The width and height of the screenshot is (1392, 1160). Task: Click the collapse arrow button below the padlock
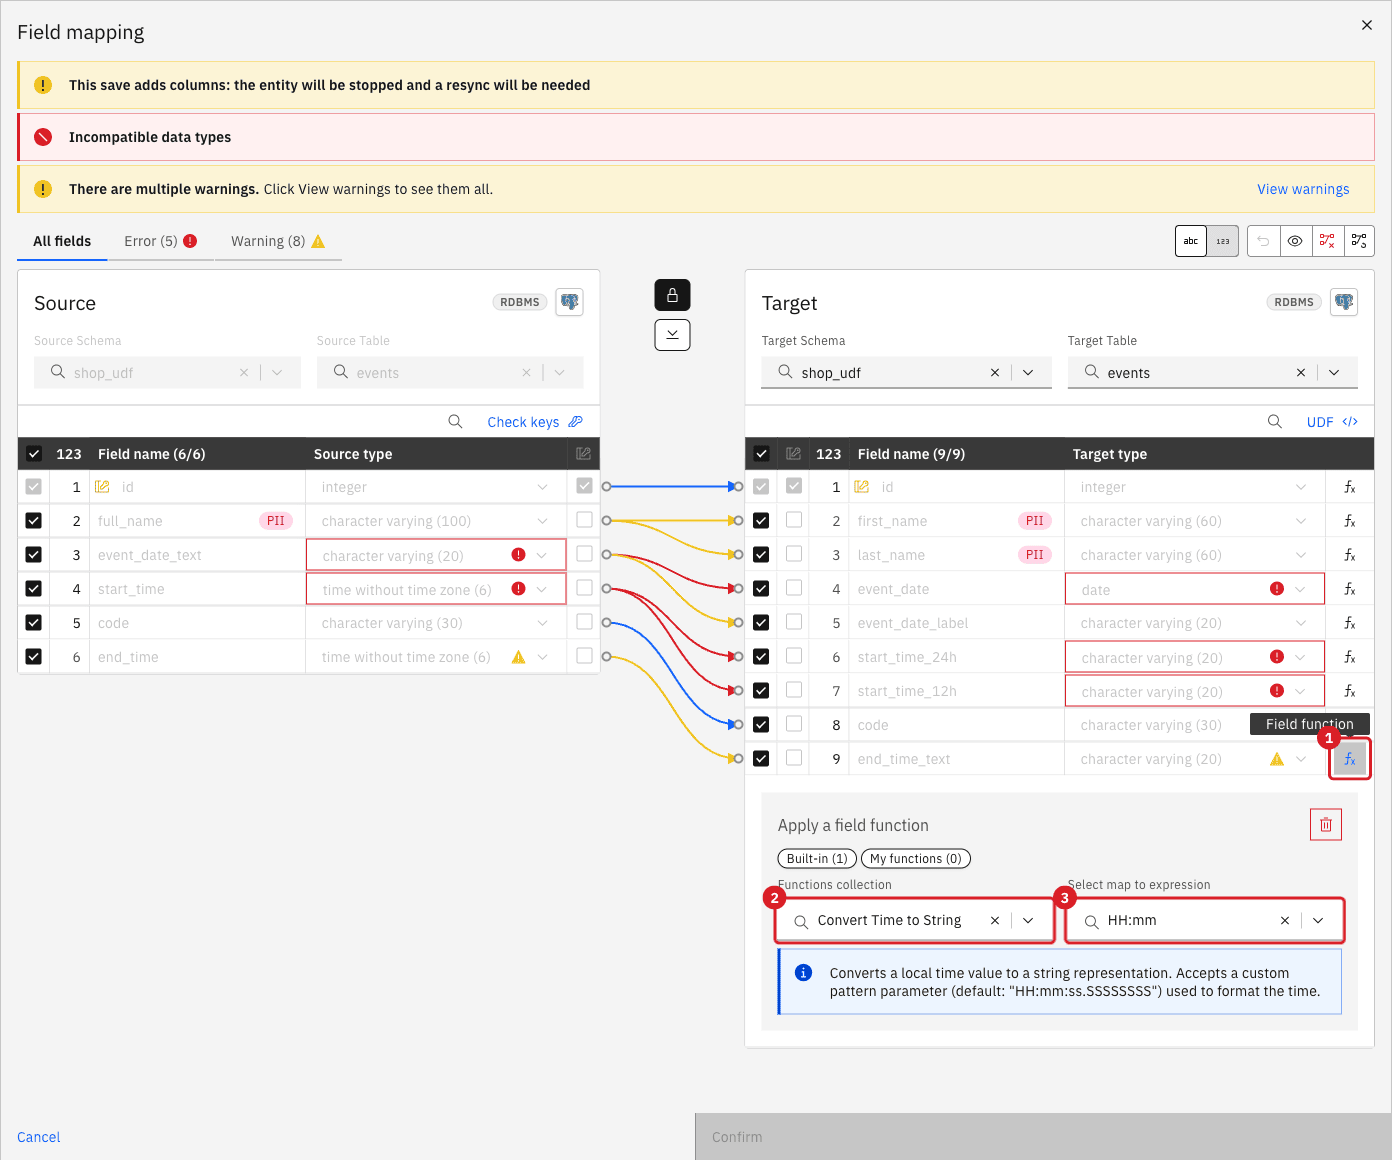(x=672, y=335)
